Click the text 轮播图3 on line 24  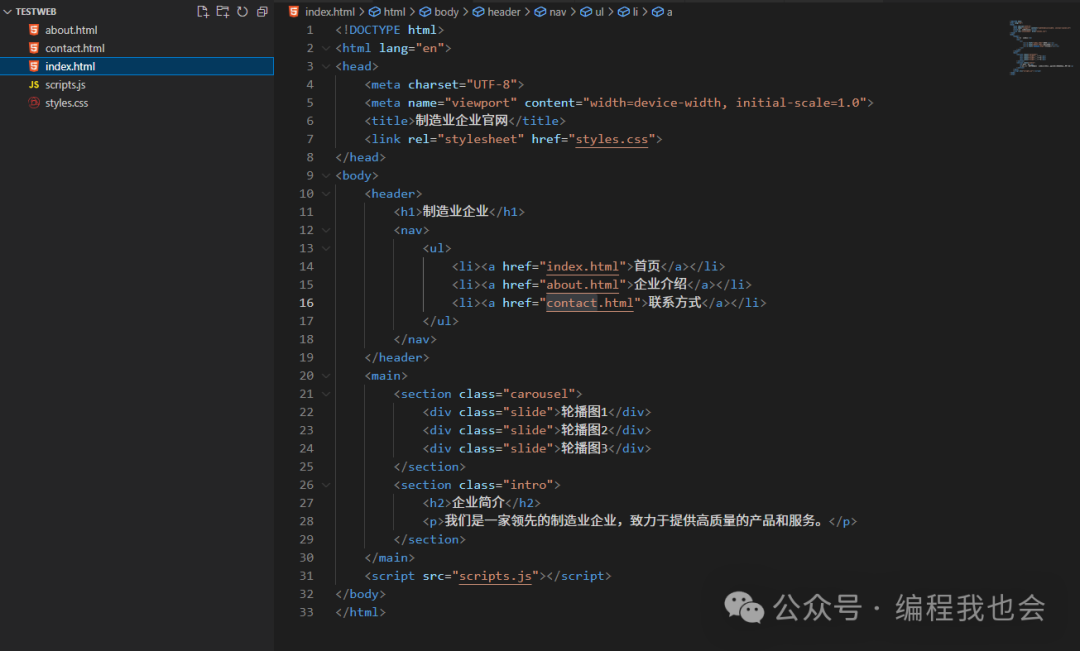click(584, 448)
